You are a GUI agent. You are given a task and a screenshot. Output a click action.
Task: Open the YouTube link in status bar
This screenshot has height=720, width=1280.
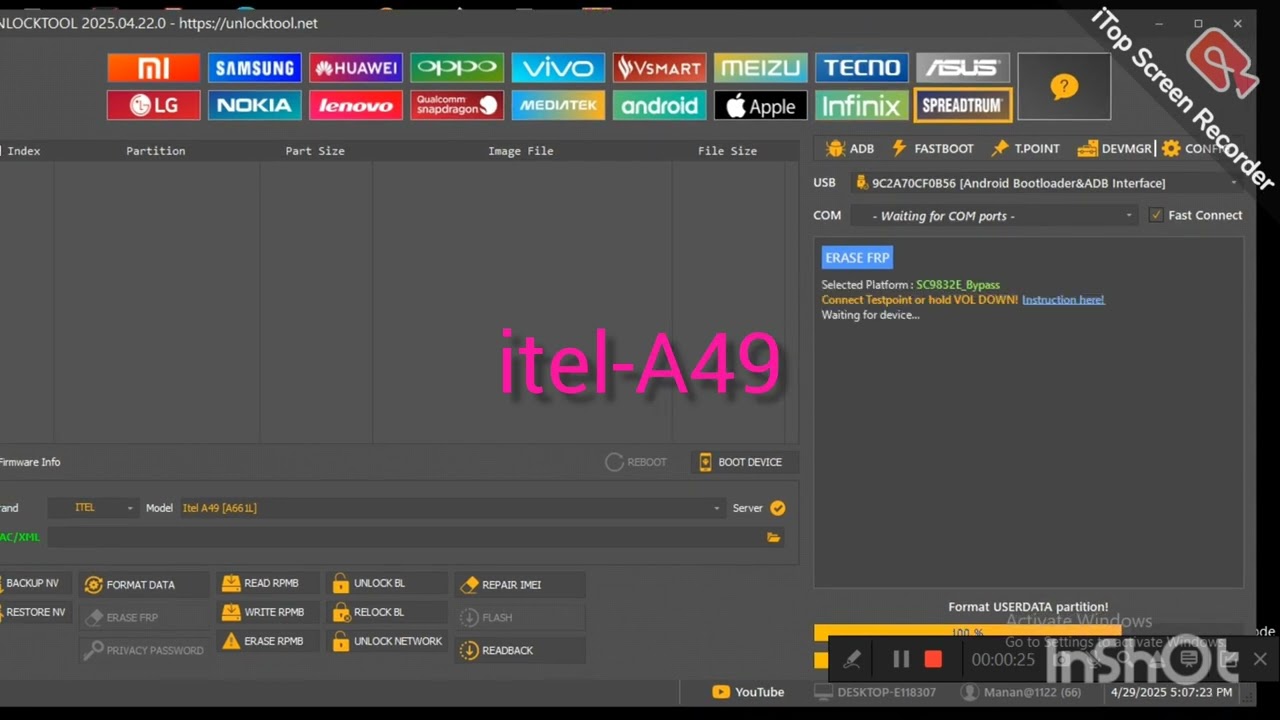pos(748,692)
